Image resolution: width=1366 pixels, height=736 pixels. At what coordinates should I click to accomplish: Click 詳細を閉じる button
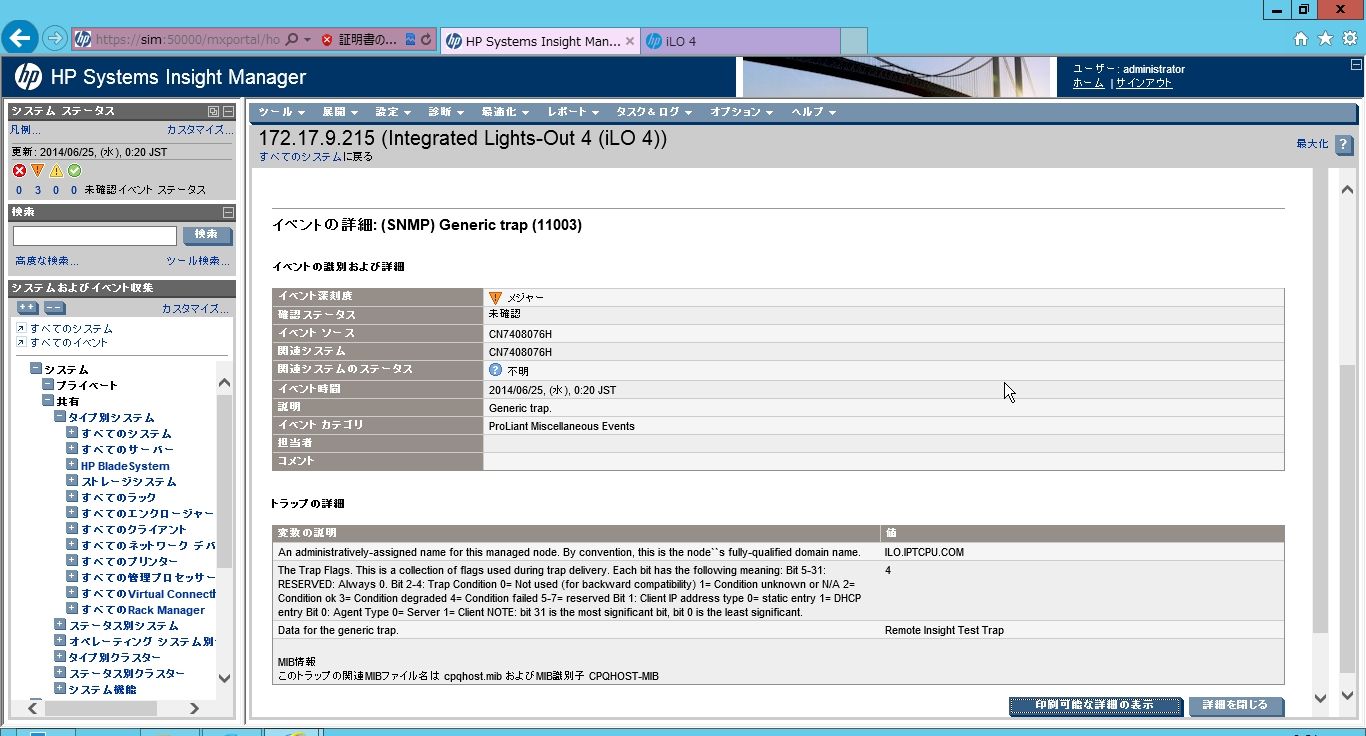tap(1235, 706)
